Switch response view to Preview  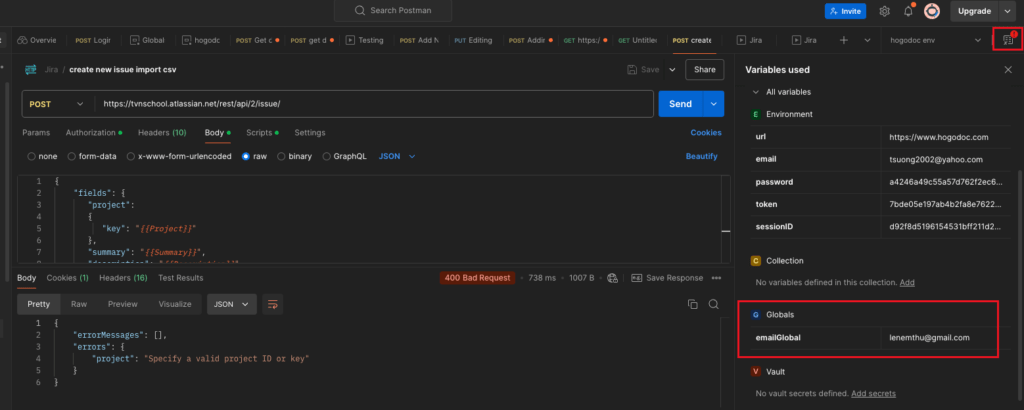123,304
